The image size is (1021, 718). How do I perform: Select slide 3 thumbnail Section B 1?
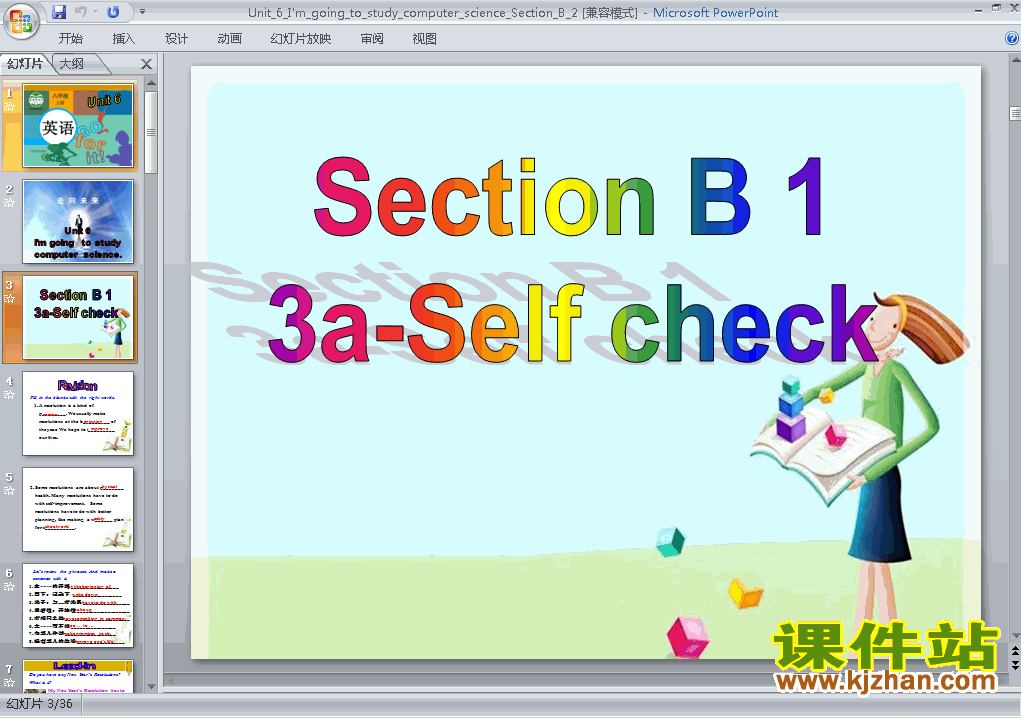(x=78, y=317)
